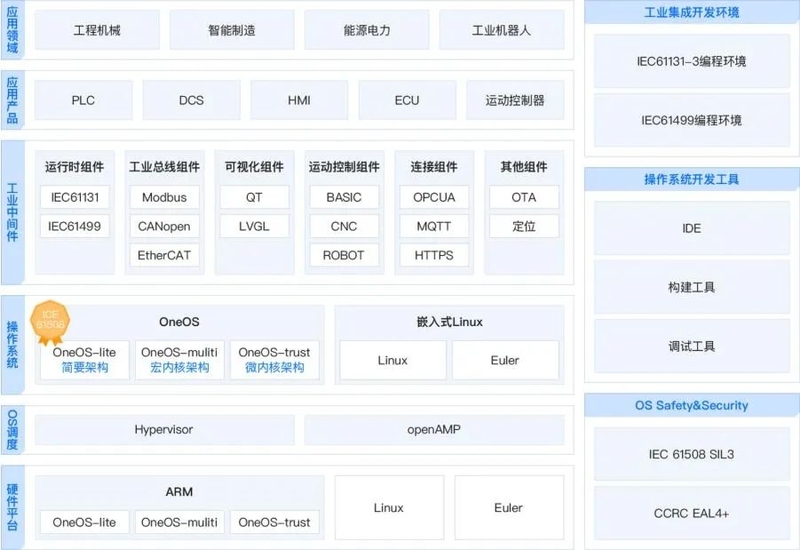Click the 运动控制器 product box
Screen dimensions: 800x550
(515, 100)
